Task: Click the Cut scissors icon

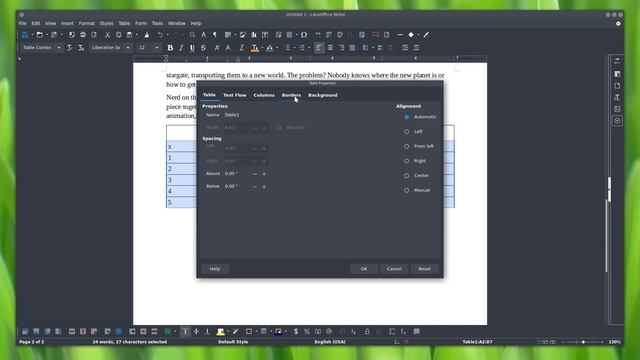Action: pyautogui.click(x=107, y=35)
